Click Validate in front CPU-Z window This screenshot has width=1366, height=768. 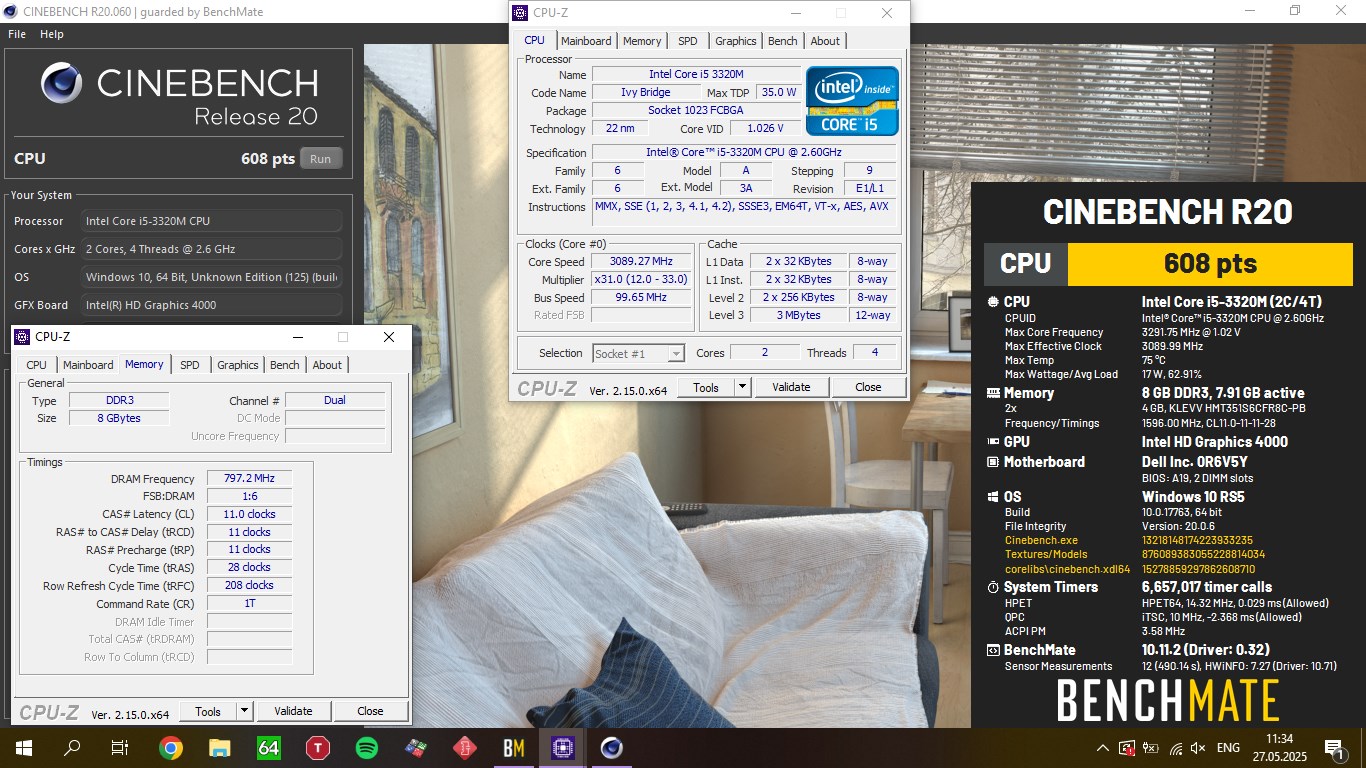[791, 387]
